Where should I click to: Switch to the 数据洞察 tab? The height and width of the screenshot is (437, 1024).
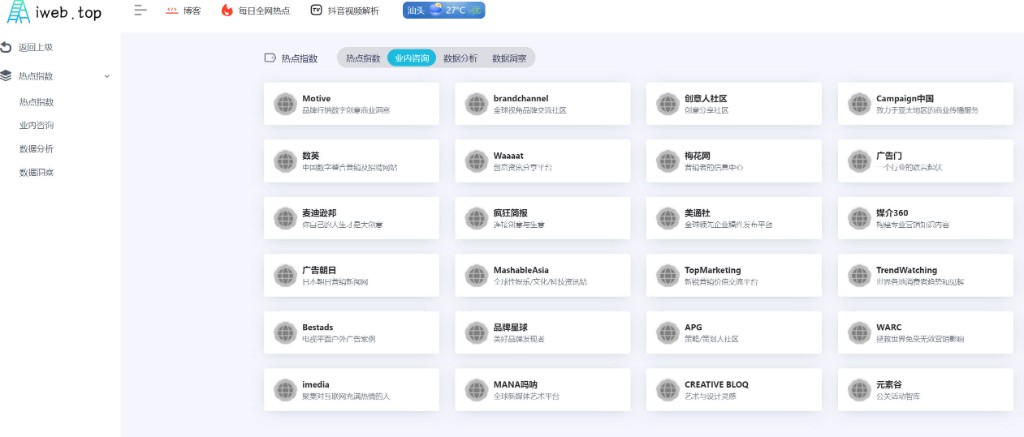pos(509,57)
